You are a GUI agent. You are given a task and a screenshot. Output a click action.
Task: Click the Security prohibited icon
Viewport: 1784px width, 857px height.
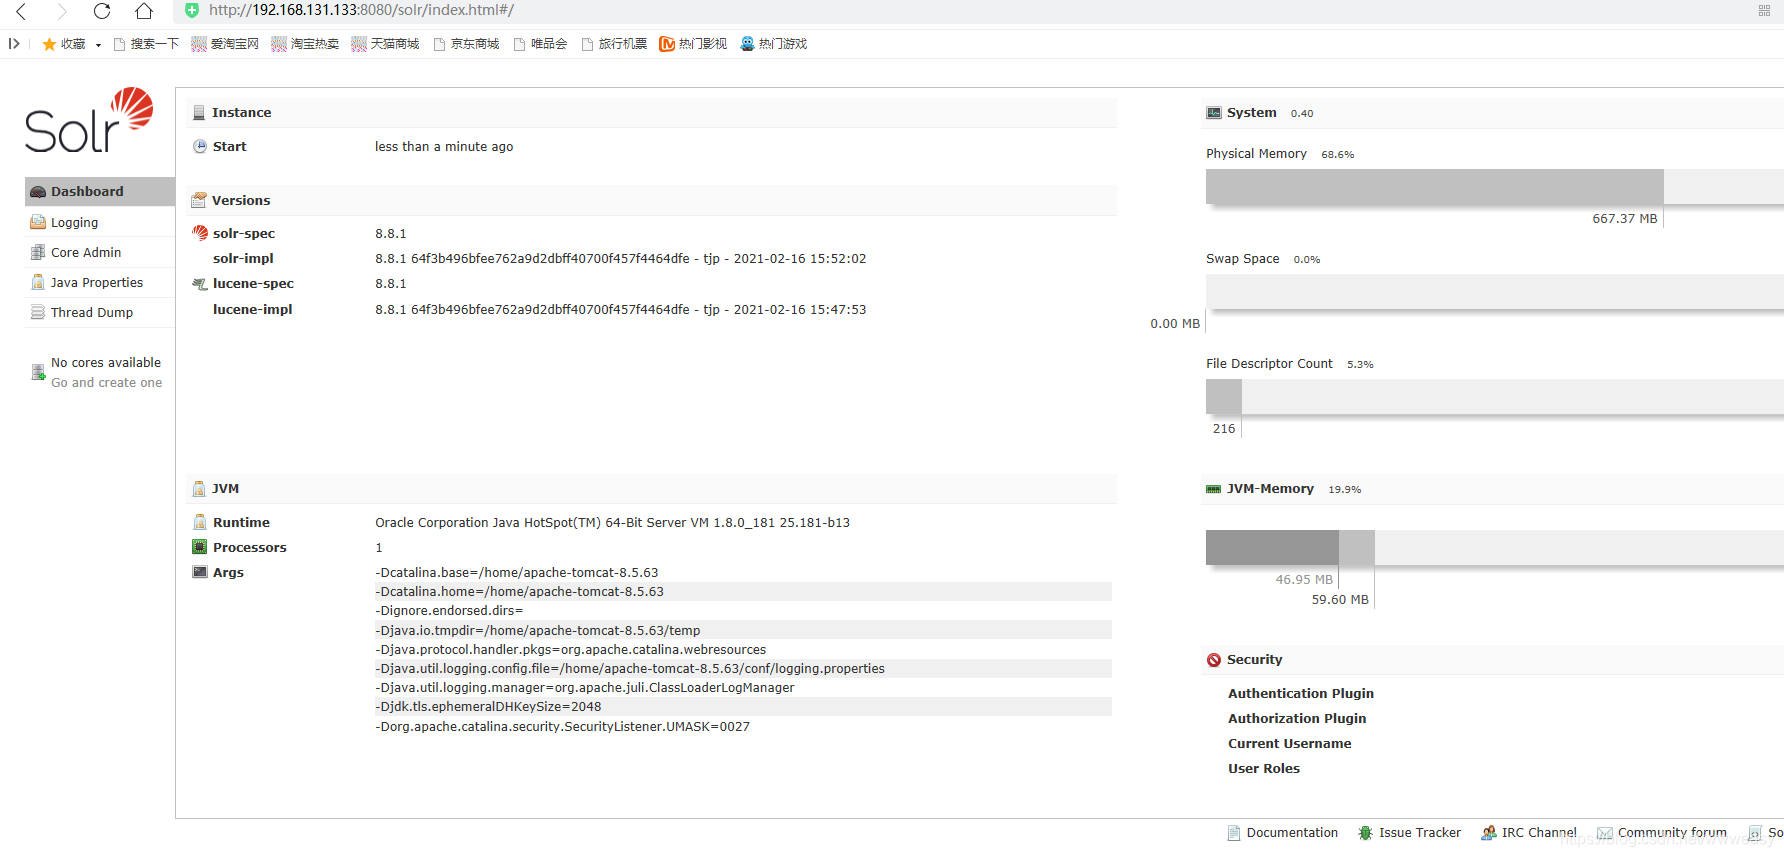(x=1214, y=660)
